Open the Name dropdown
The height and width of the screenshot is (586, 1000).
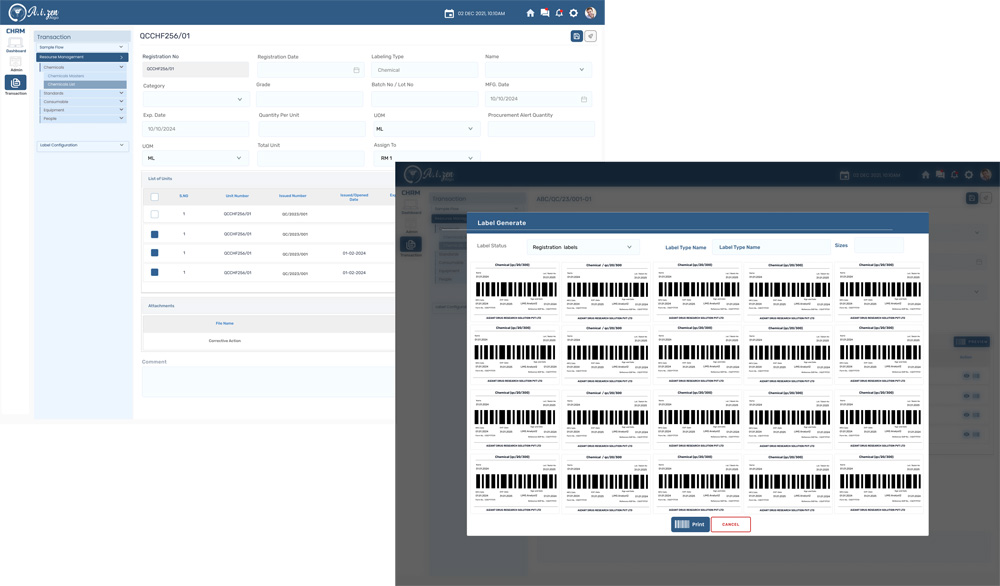pos(538,70)
